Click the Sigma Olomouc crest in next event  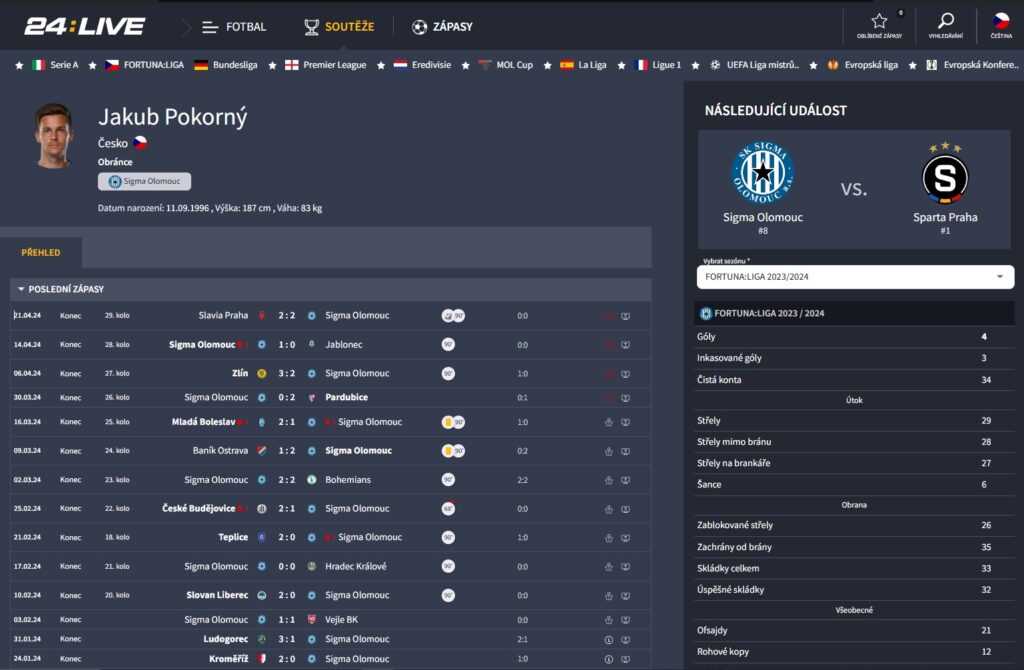coord(762,173)
